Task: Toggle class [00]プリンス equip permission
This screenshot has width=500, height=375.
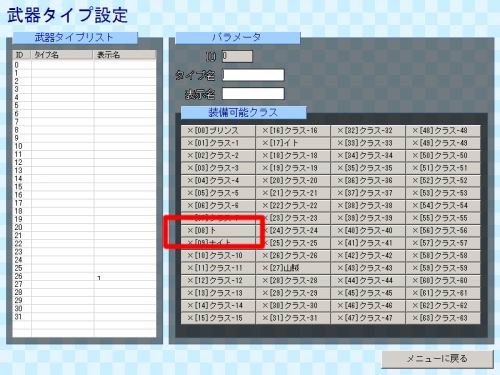Action: [x=218, y=131]
